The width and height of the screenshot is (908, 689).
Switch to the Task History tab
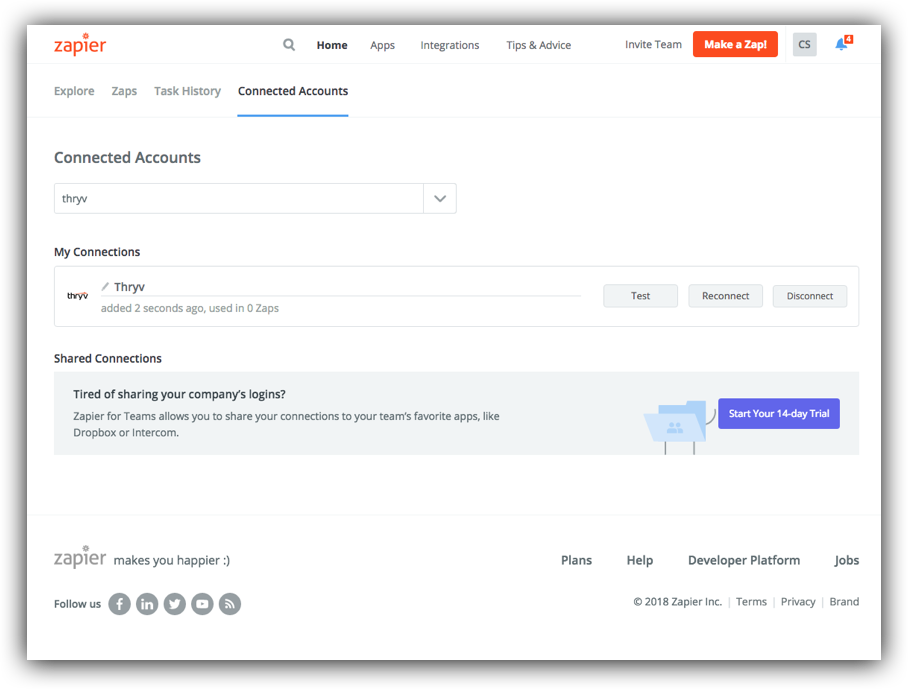point(187,91)
